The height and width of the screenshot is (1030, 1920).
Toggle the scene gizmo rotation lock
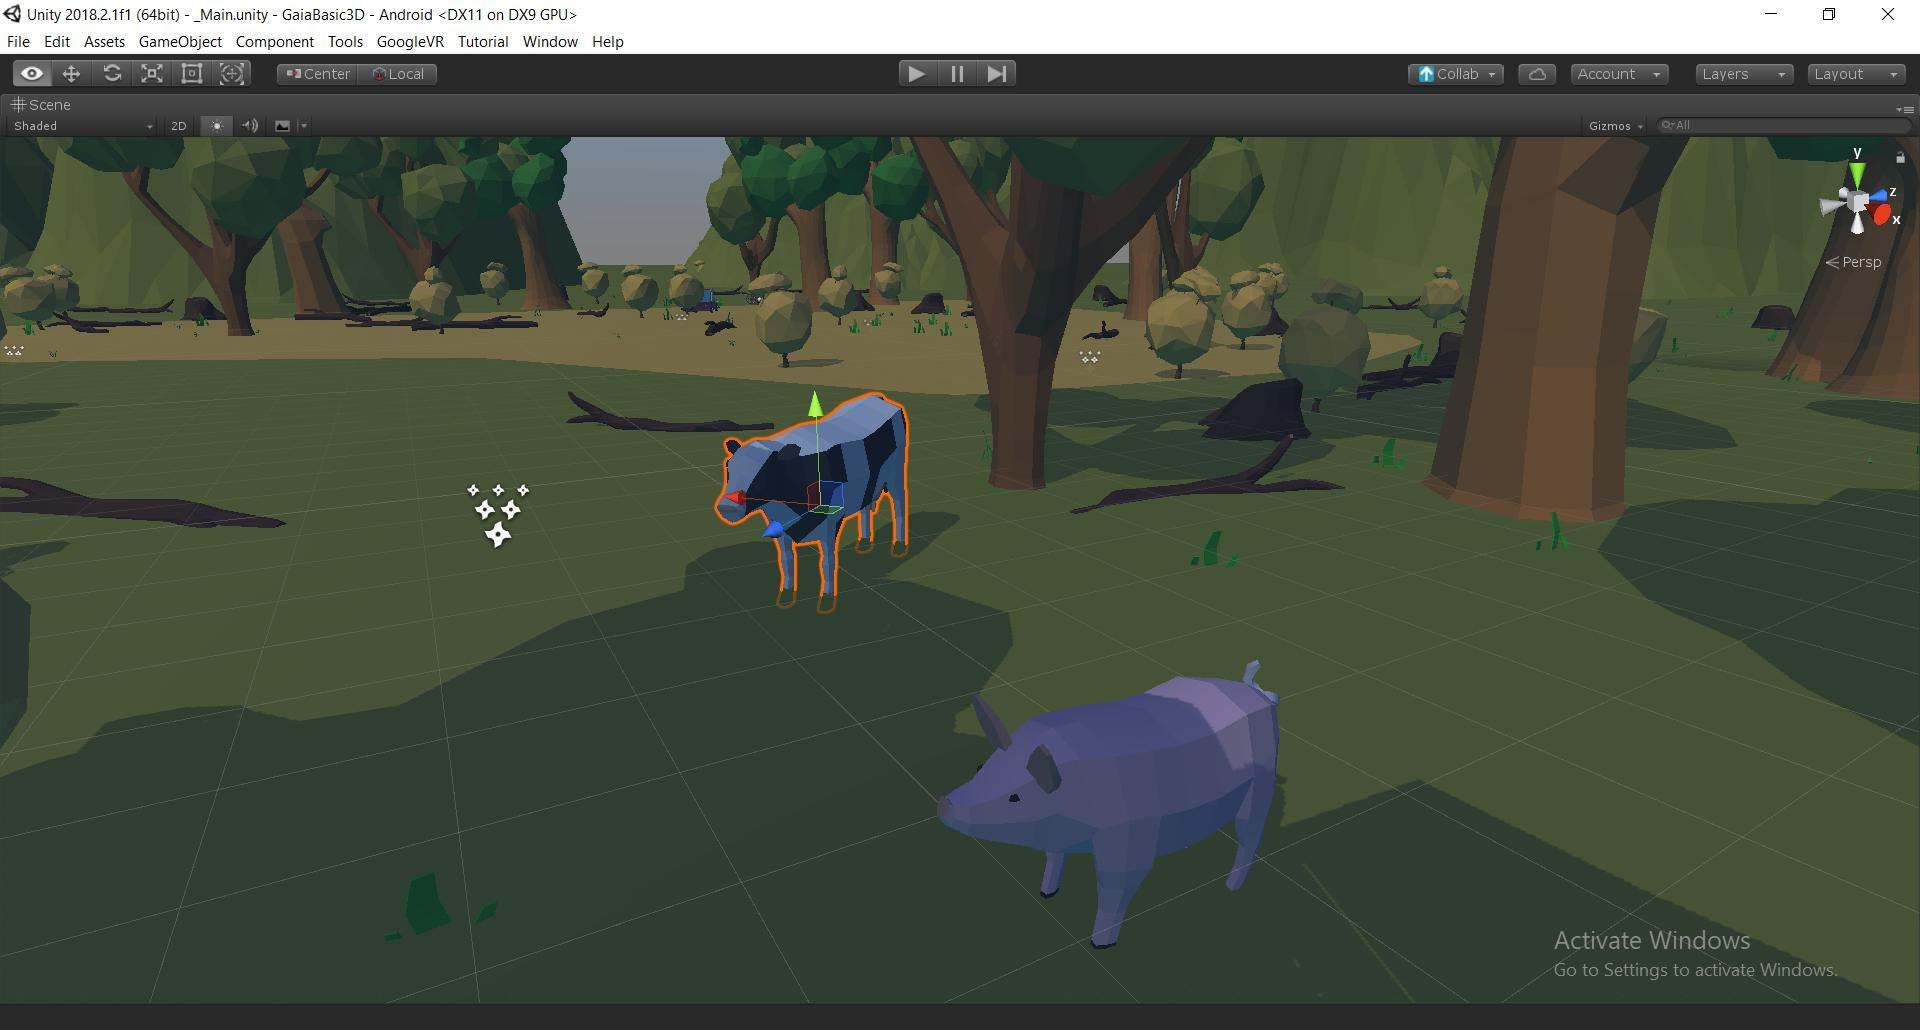1900,158
